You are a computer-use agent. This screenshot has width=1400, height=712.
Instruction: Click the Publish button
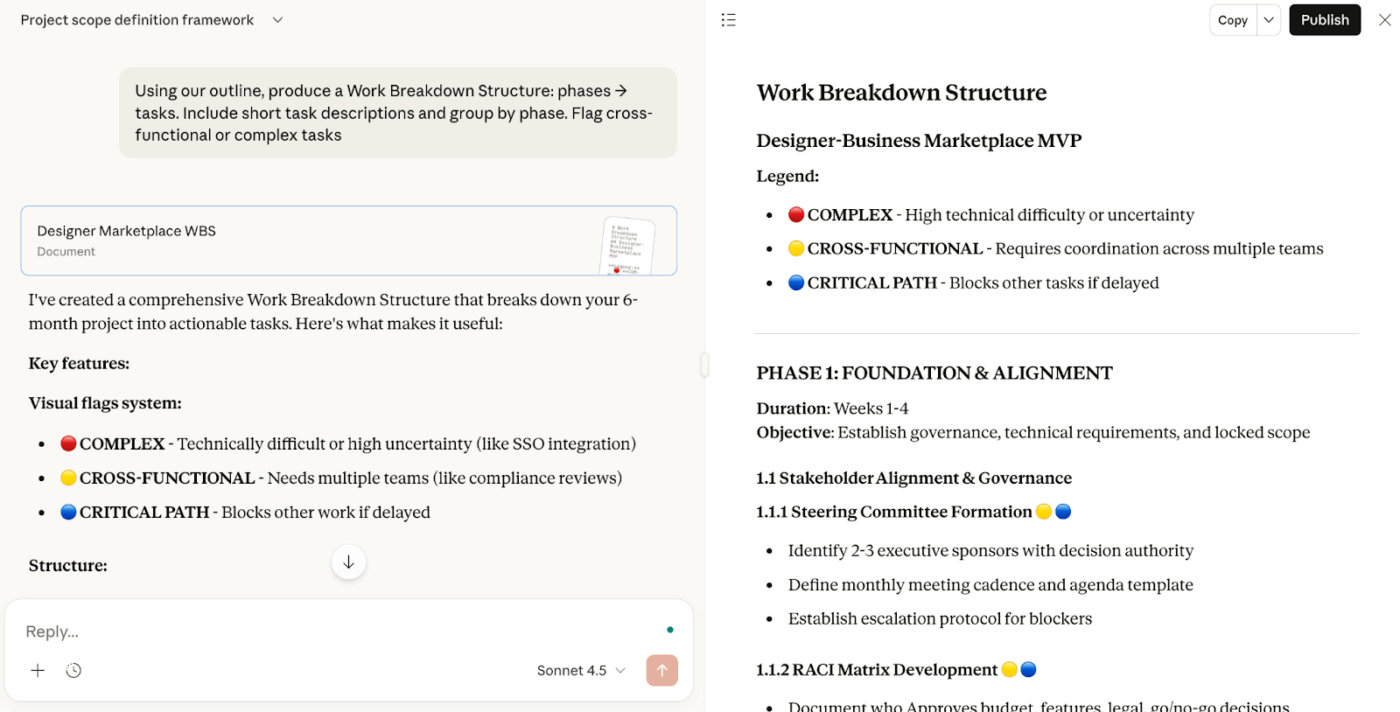point(1324,19)
